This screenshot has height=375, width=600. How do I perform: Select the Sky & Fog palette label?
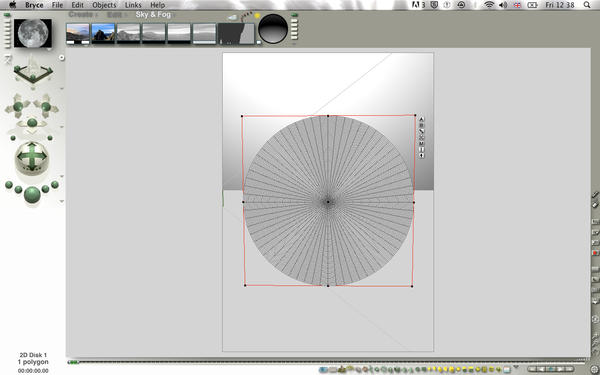[153, 15]
